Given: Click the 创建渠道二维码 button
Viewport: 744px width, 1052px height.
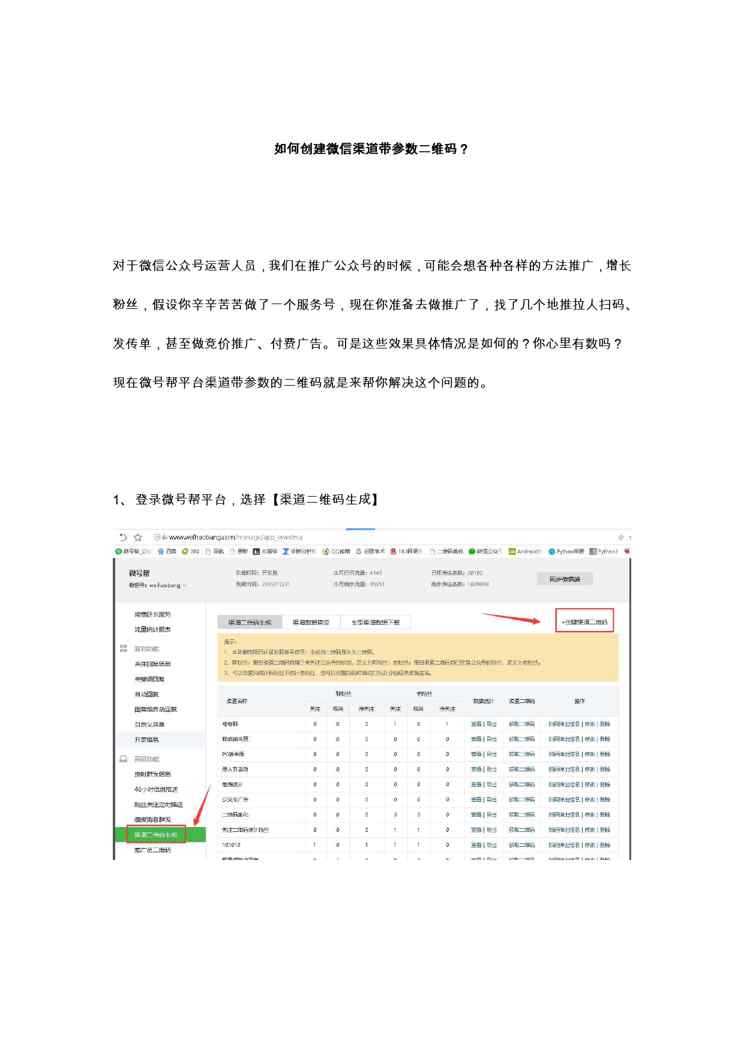Looking at the screenshot, I should coord(584,622).
